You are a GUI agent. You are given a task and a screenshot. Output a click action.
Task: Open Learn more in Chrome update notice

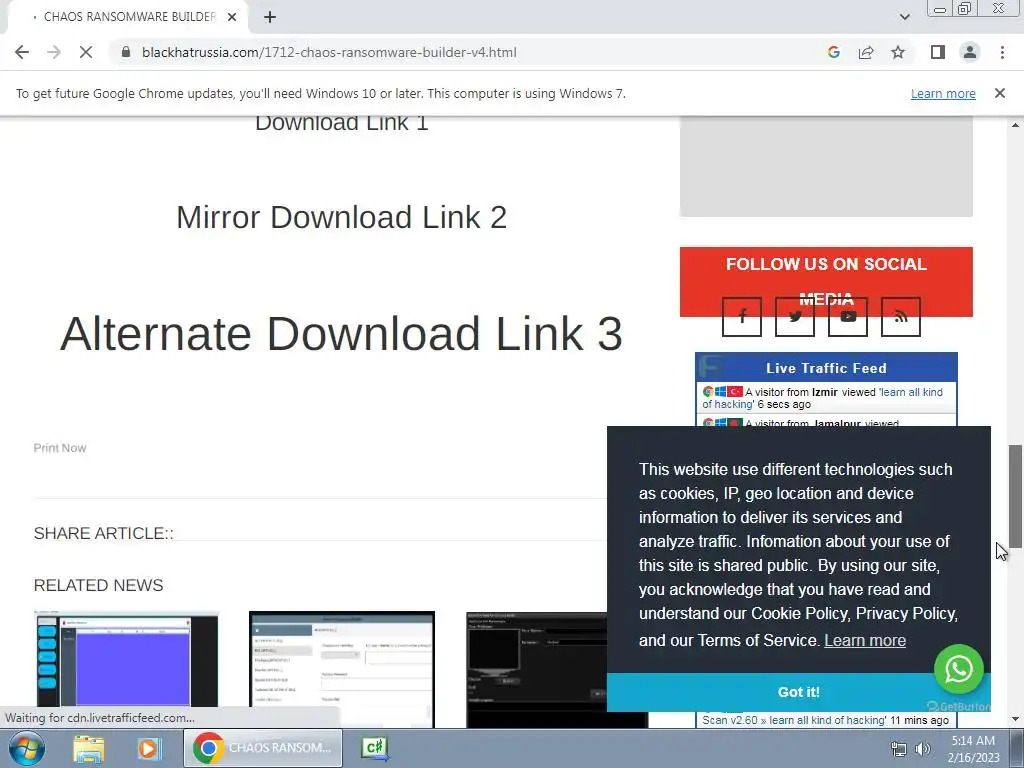pyautogui.click(x=943, y=93)
